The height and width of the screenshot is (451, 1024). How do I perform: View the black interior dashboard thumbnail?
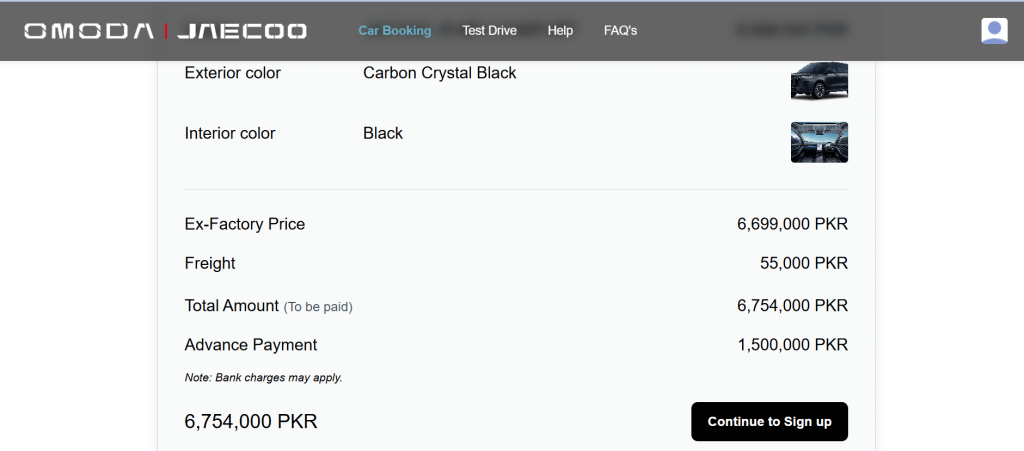pyautogui.click(x=819, y=142)
